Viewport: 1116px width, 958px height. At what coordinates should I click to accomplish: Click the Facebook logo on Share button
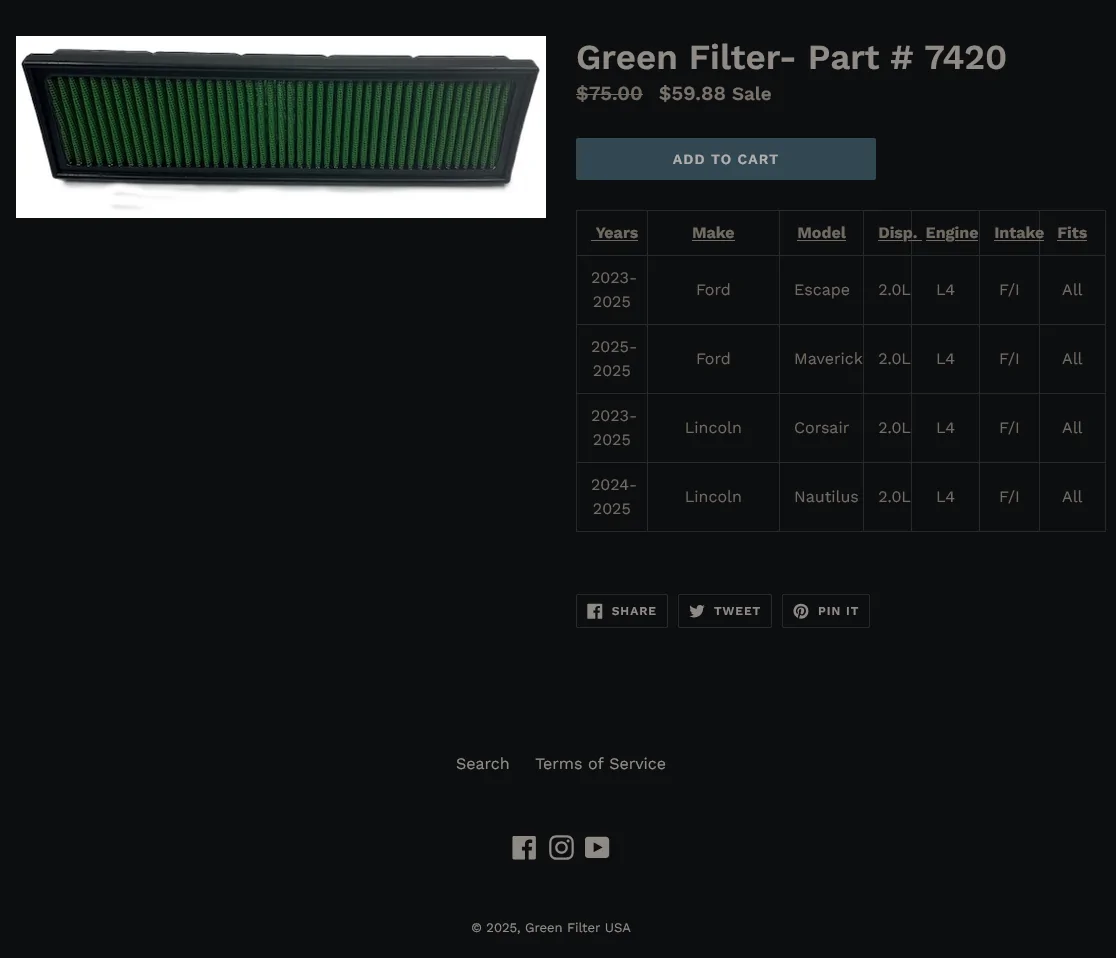pyautogui.click(x=595, y=611)
